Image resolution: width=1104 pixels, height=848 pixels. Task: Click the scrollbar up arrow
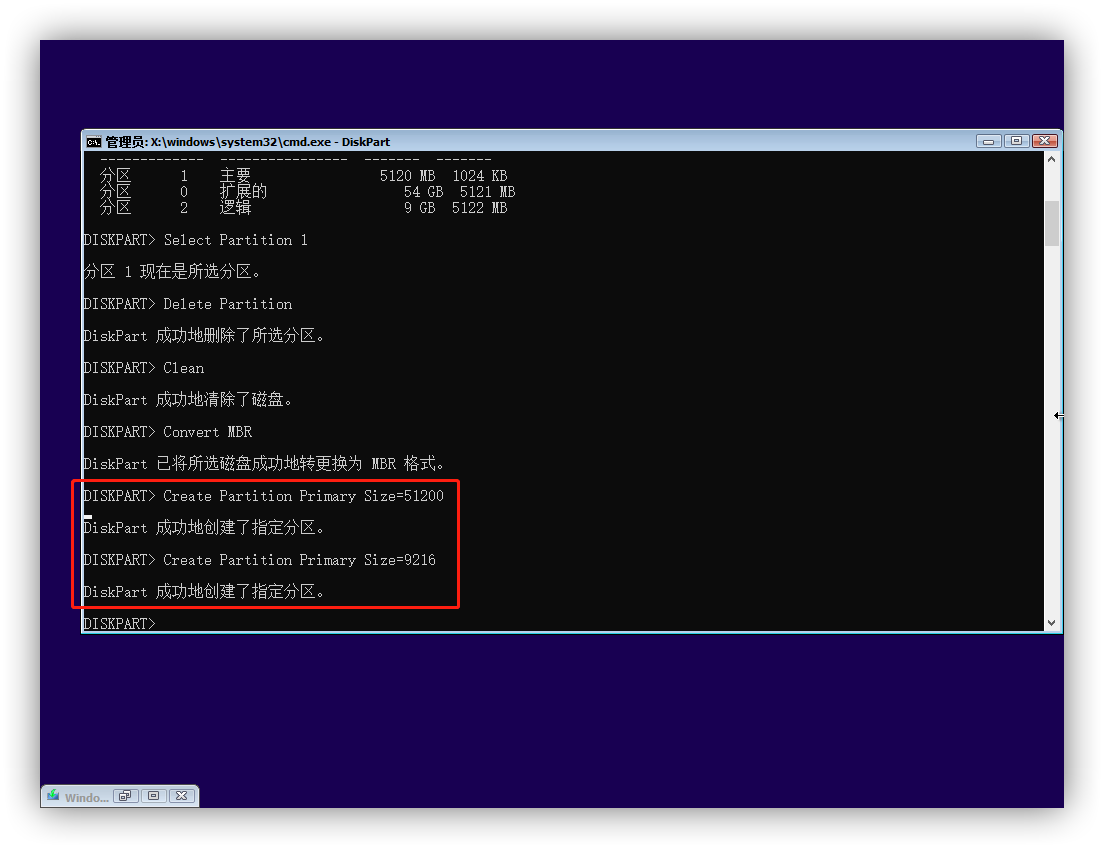(1051, 159)
